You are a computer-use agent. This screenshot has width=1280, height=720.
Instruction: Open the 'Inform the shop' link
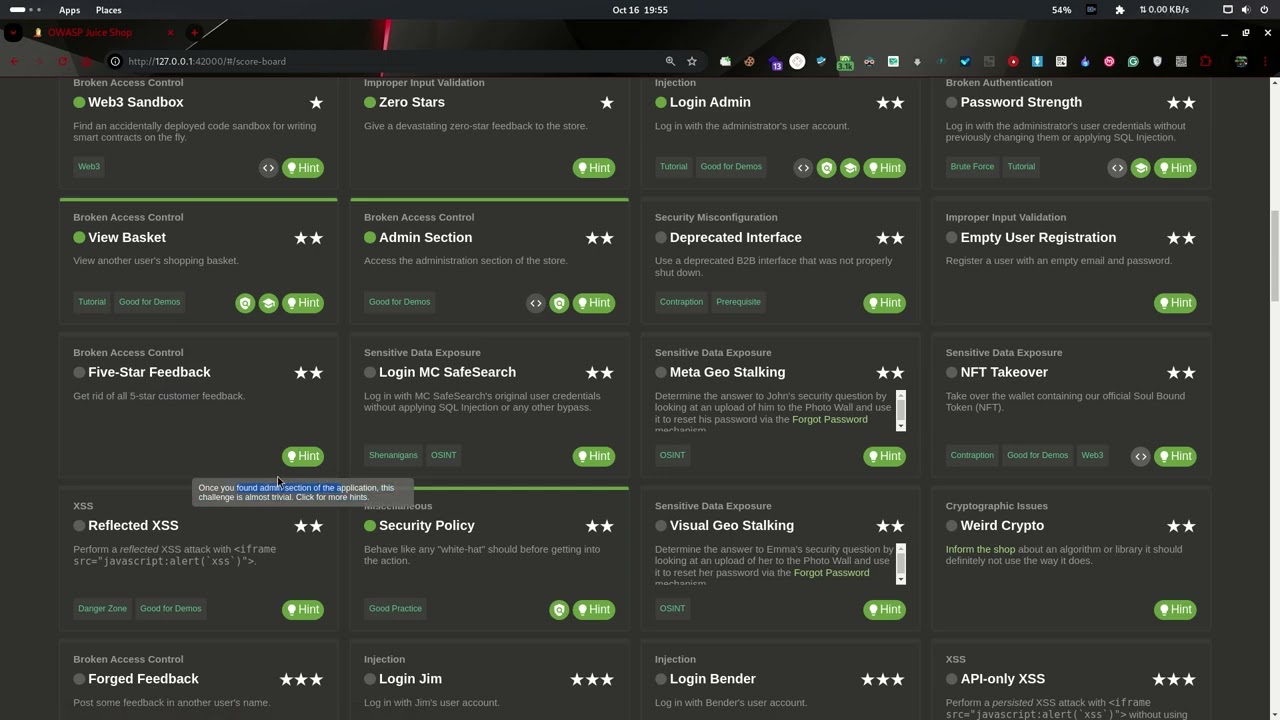tap(980, 549)
